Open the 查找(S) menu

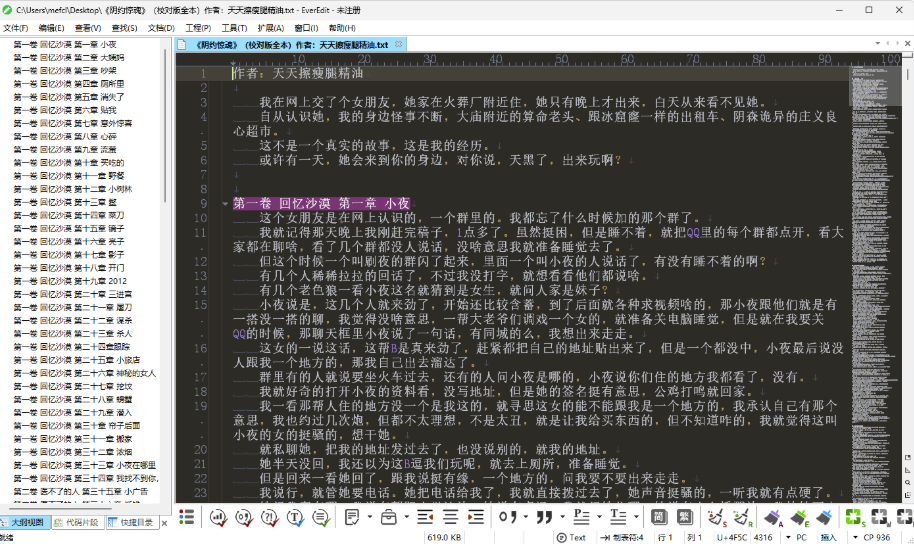pos(124,28)
